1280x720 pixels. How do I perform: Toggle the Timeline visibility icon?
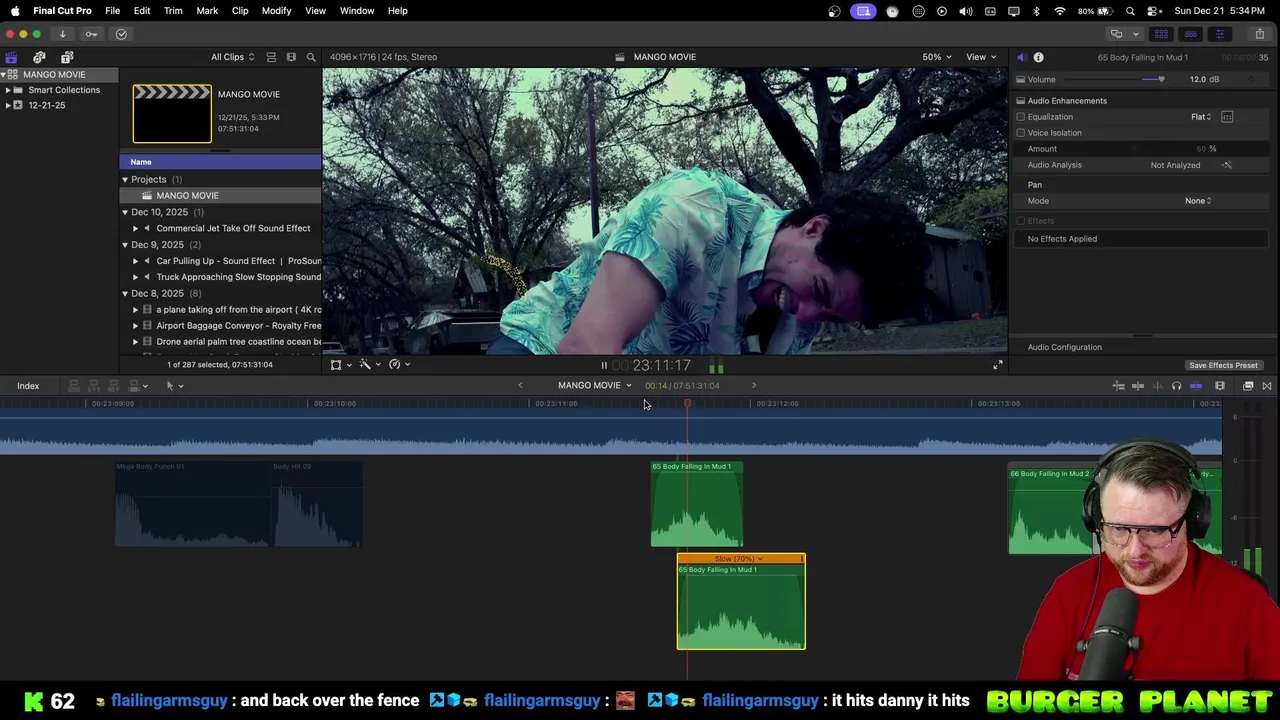pos(1190,34)
